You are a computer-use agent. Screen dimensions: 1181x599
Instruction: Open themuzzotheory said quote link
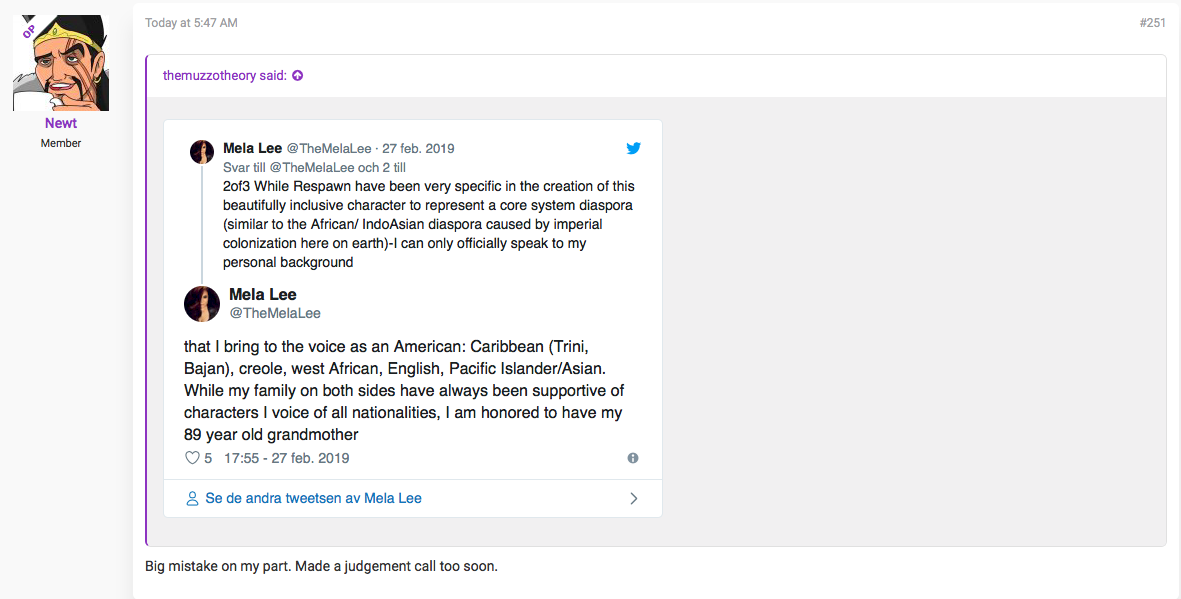(x=224, y=75)
